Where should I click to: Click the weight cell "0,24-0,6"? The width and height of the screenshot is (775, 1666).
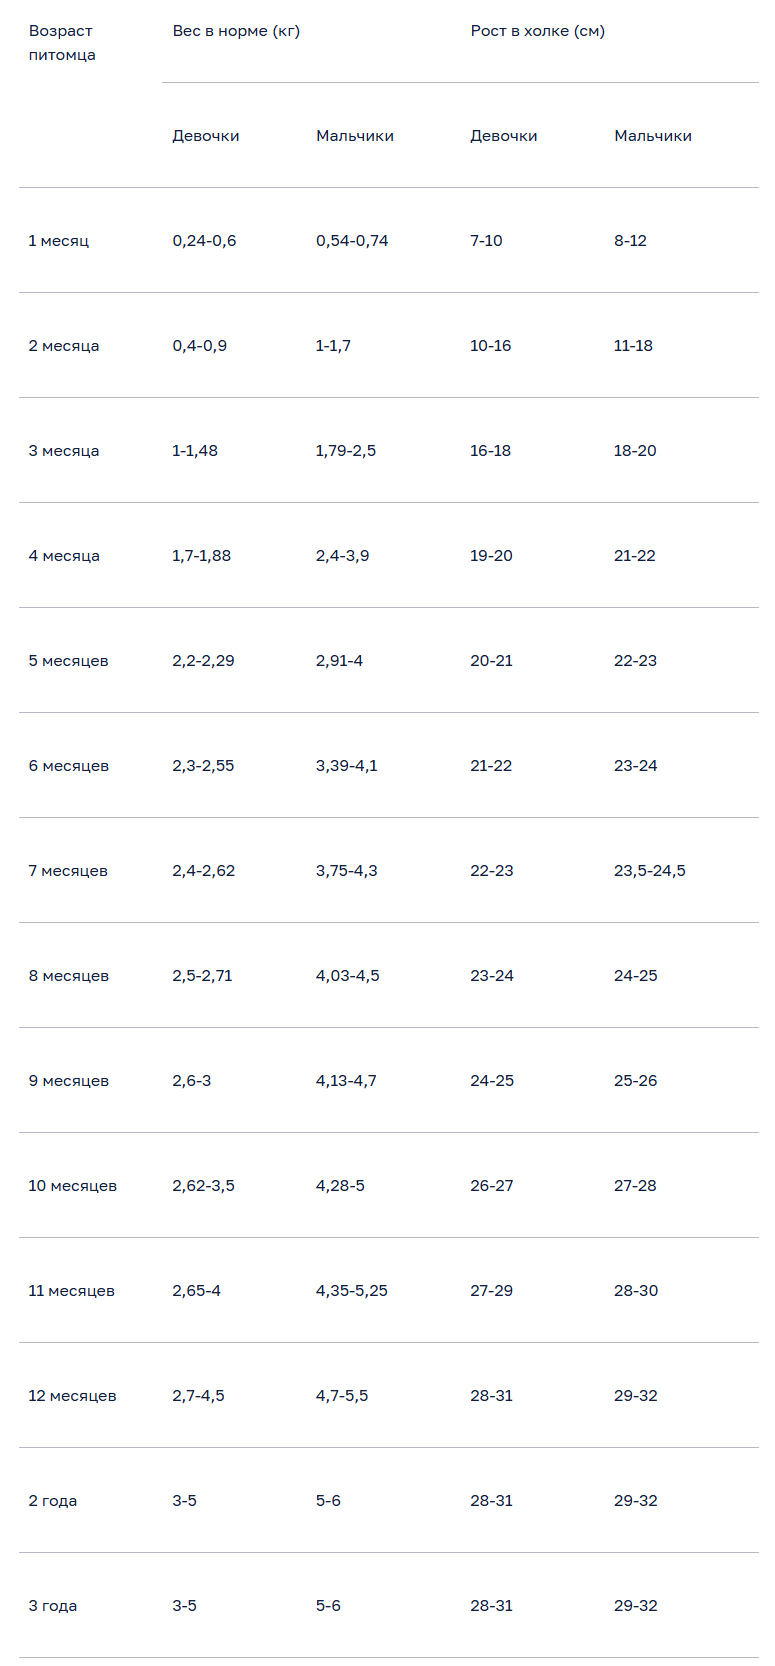(204, 241)
